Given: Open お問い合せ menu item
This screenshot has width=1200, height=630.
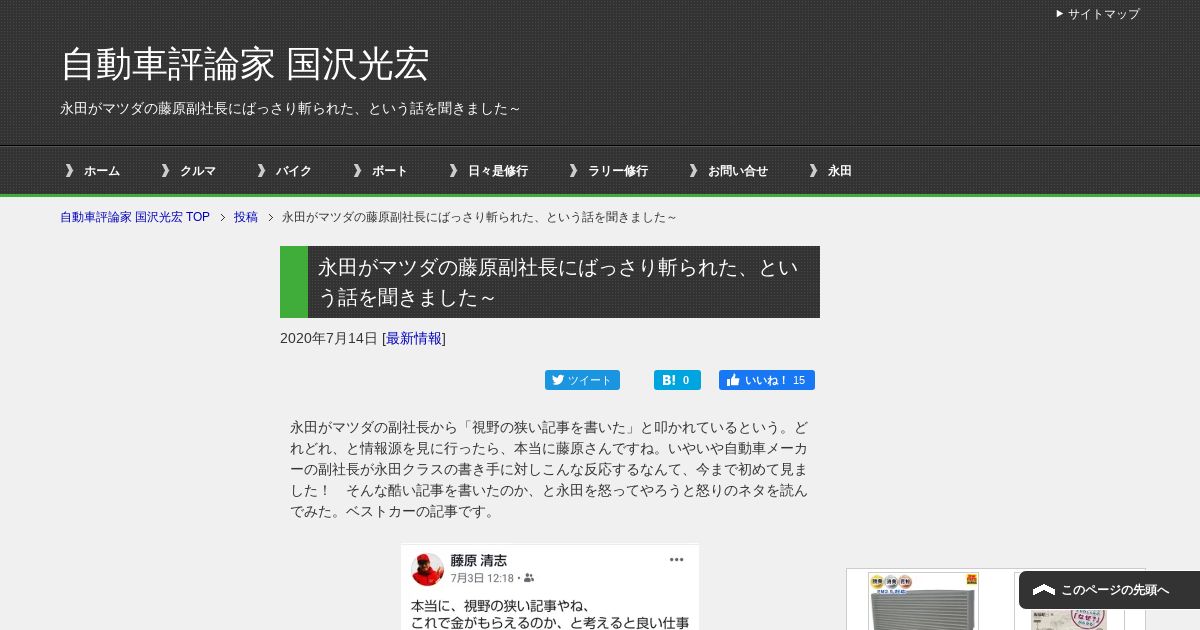Looking at the screenshot, I should (738, 171).
